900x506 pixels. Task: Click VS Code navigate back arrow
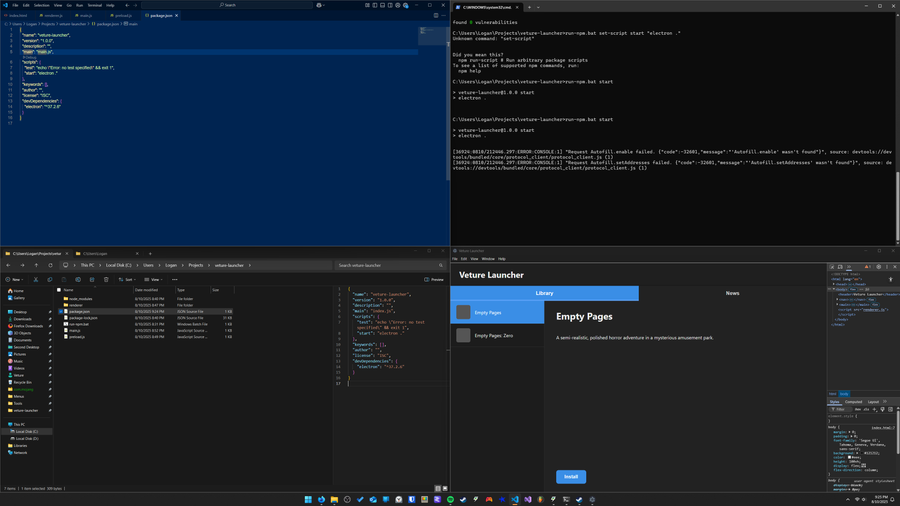point(127,5)
